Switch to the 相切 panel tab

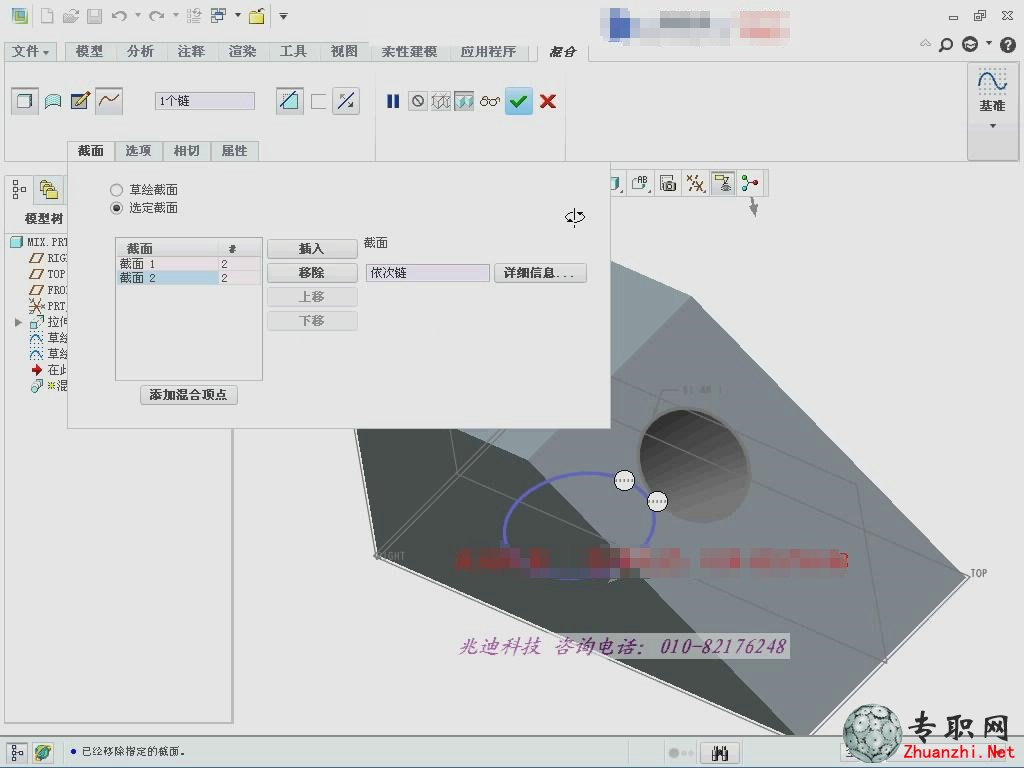coord(187,151)
